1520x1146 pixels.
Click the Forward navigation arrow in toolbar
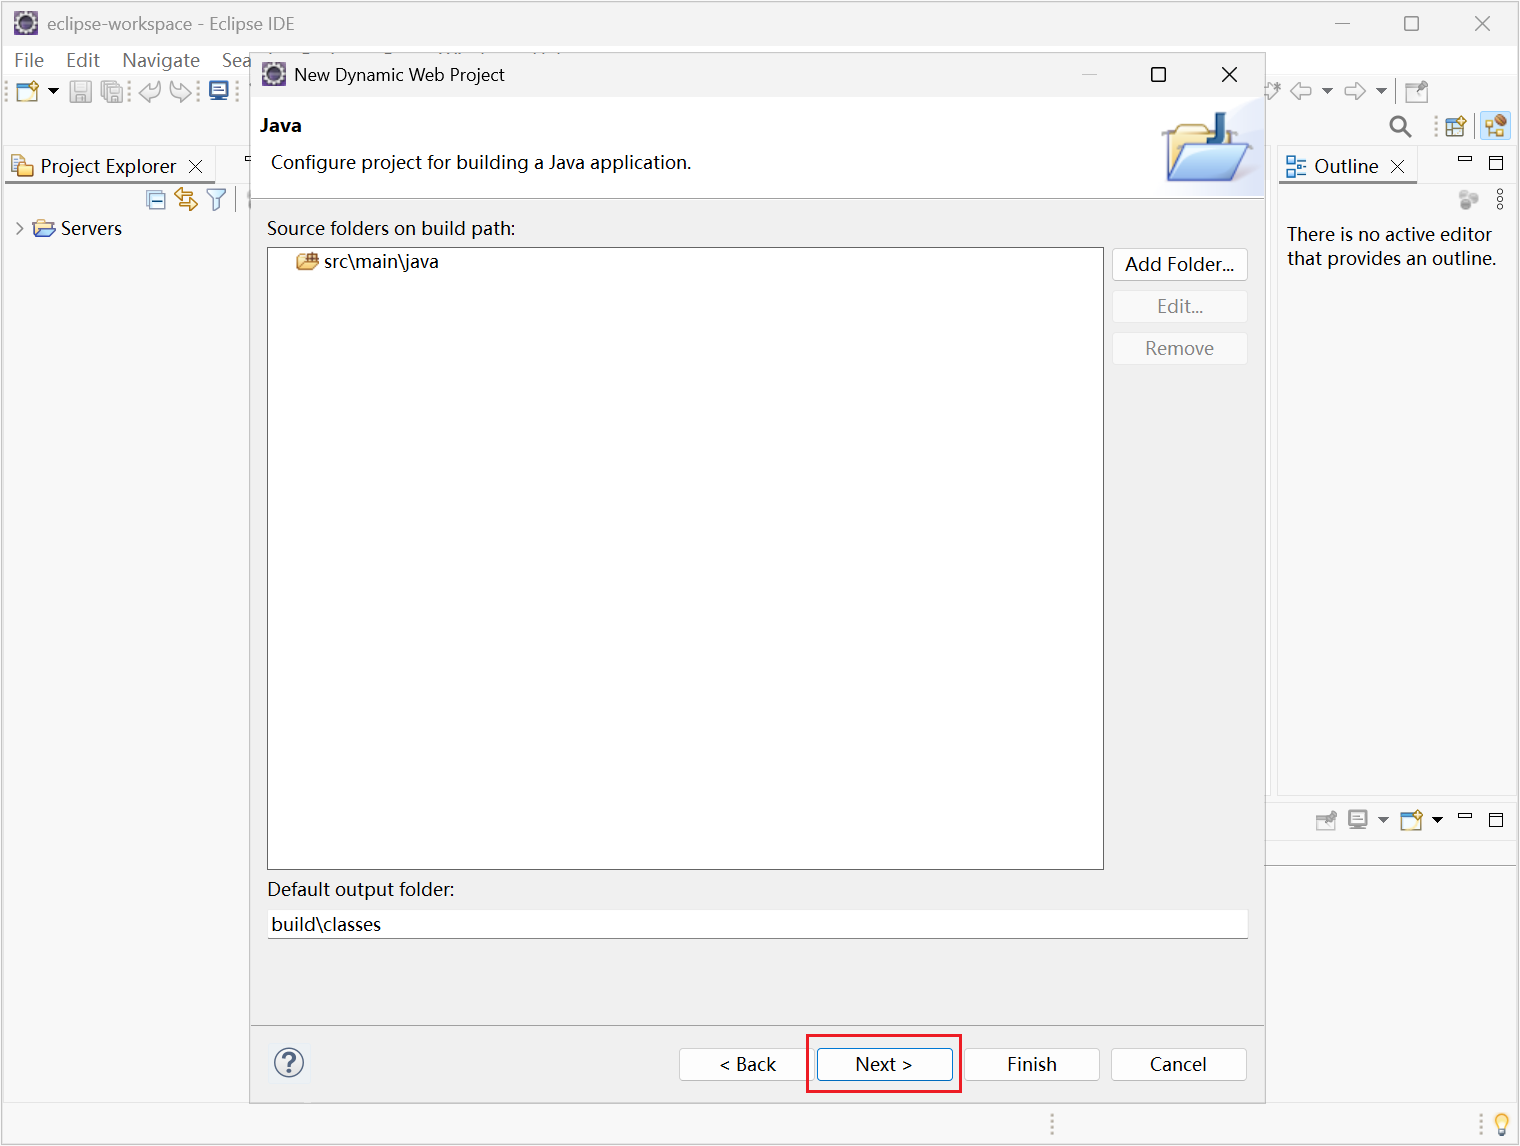pyautogui.click(x=1355, y=91)
